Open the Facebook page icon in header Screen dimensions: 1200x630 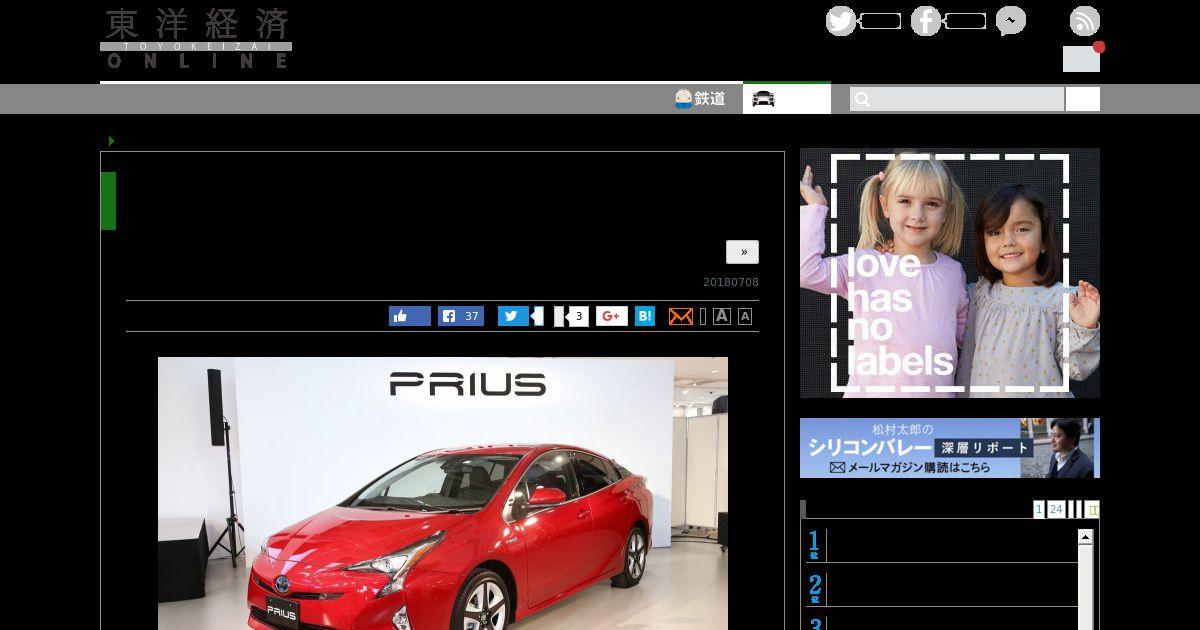pos(925,21)
